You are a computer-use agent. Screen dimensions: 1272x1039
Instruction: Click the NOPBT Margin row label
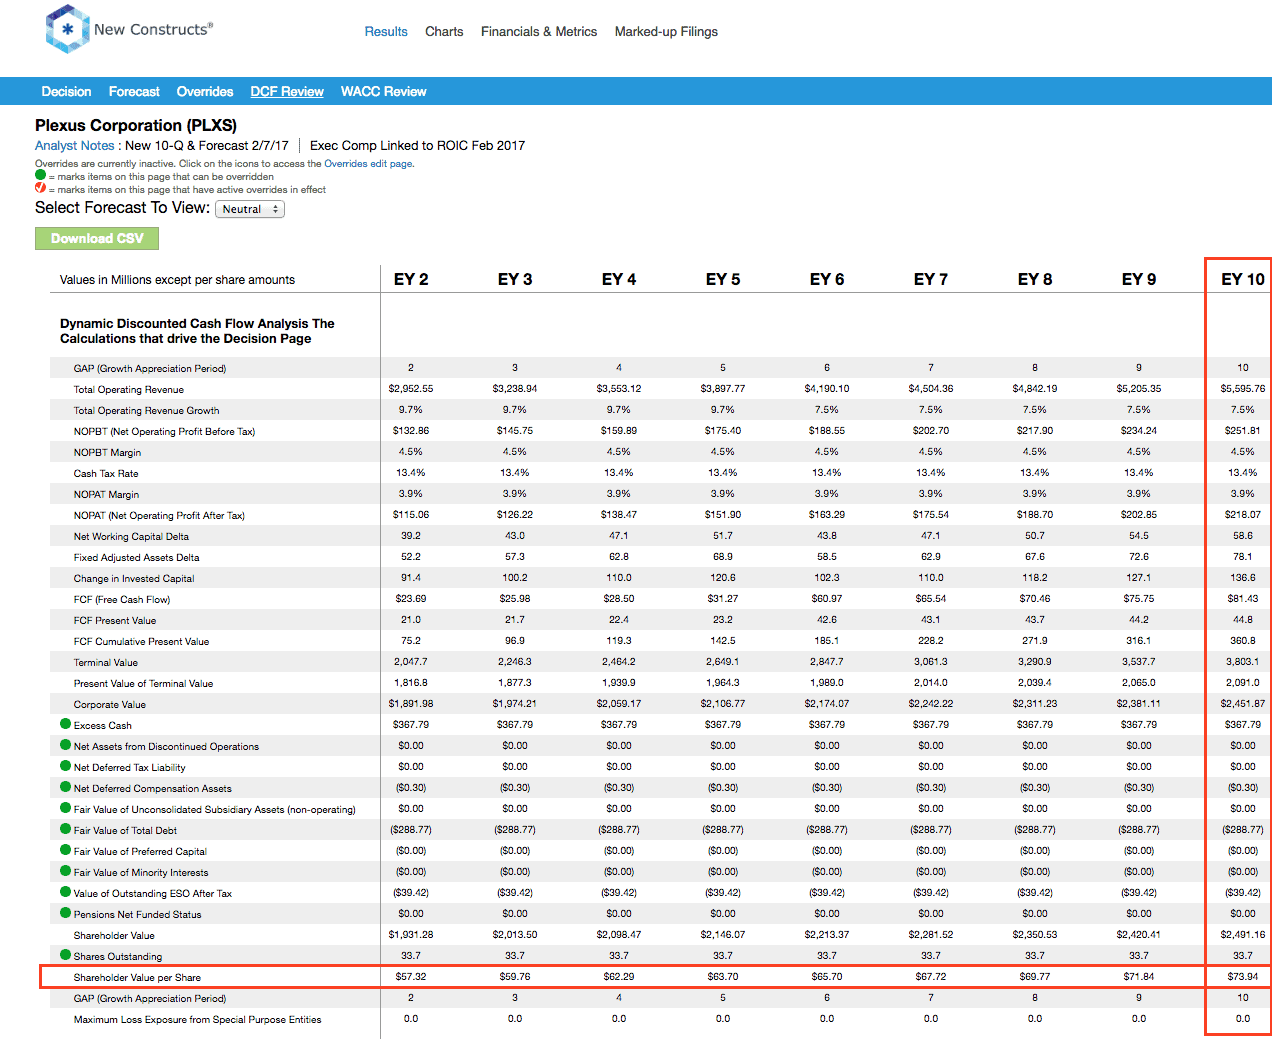[107, 452]
